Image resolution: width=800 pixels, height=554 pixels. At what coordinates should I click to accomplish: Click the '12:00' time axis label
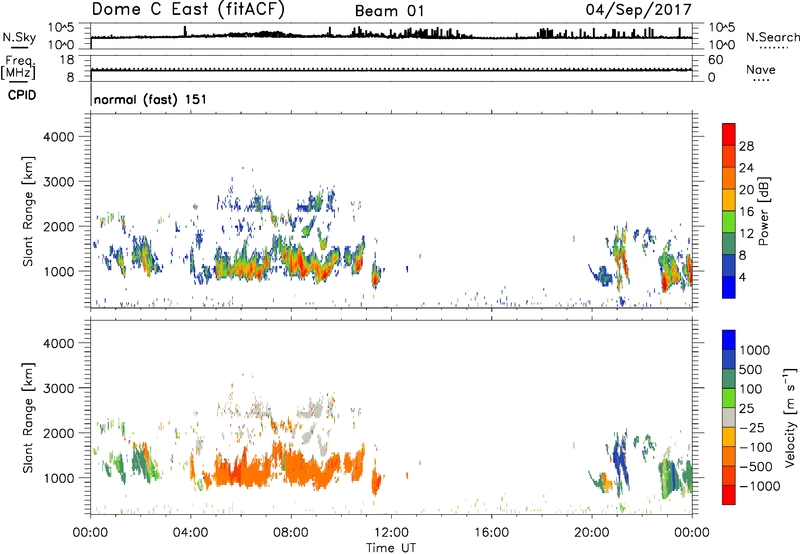[391, 533]
